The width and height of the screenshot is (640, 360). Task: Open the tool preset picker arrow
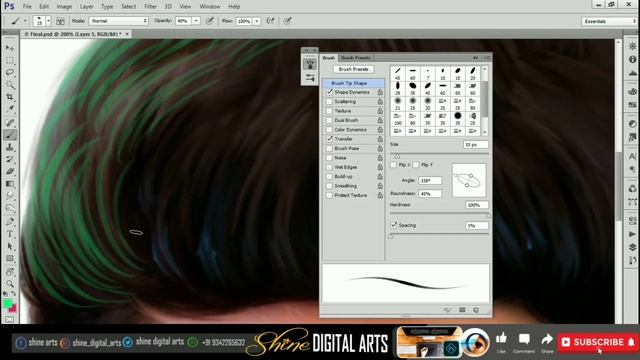coord(25,21)
